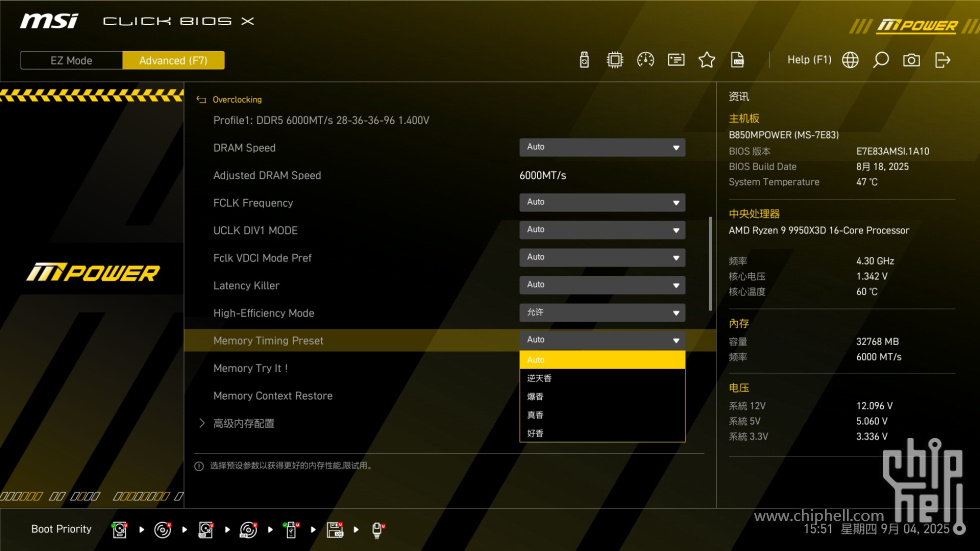Image resolution: width=980 pixels, height=551 pixels.
Task: Open the search magnifier icon
Action: (x=881, y=60)
